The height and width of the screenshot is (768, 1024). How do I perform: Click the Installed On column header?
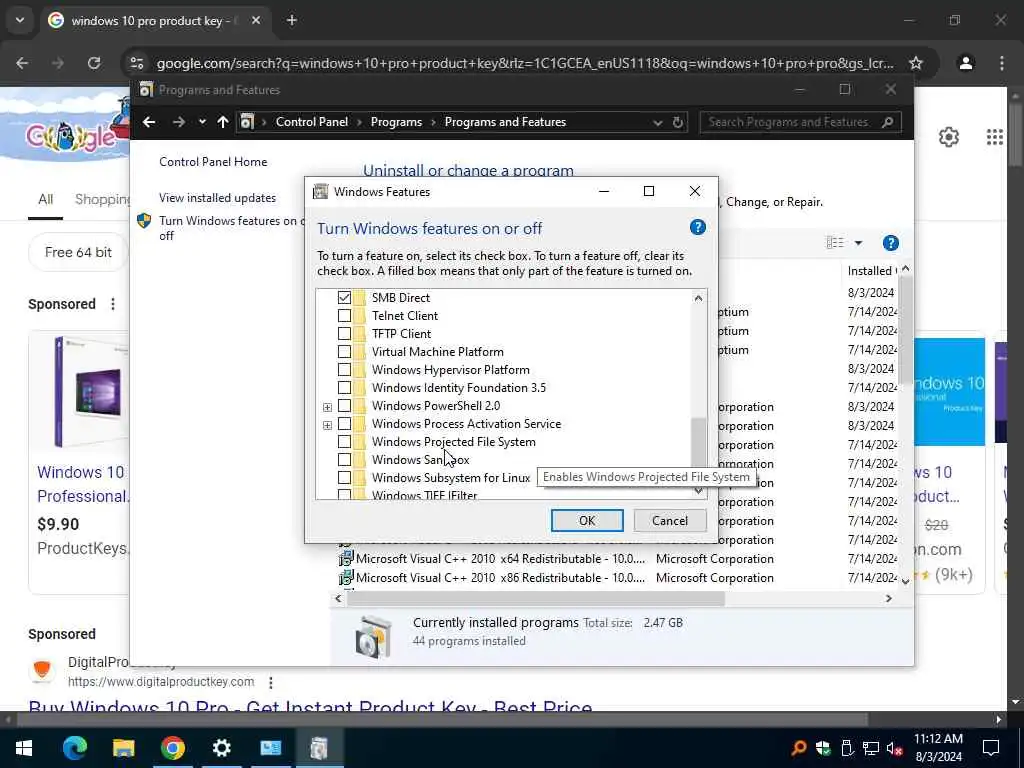click(871, 270)
